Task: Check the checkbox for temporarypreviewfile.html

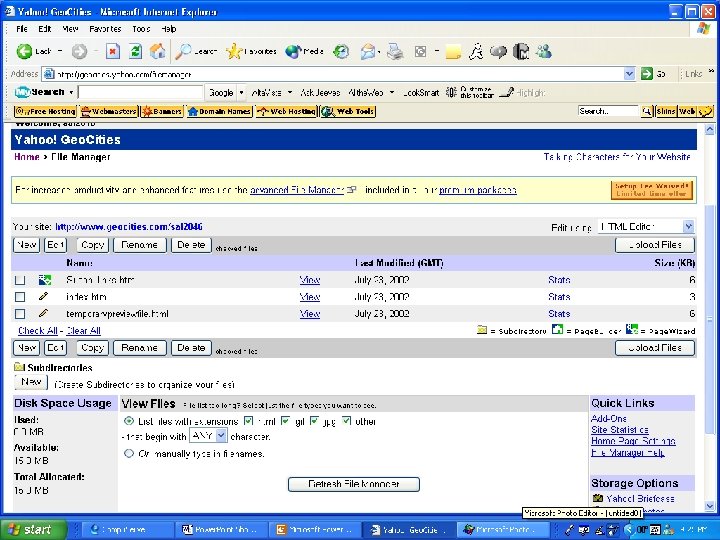Action: pyautogui.click(x=20, y=314)
